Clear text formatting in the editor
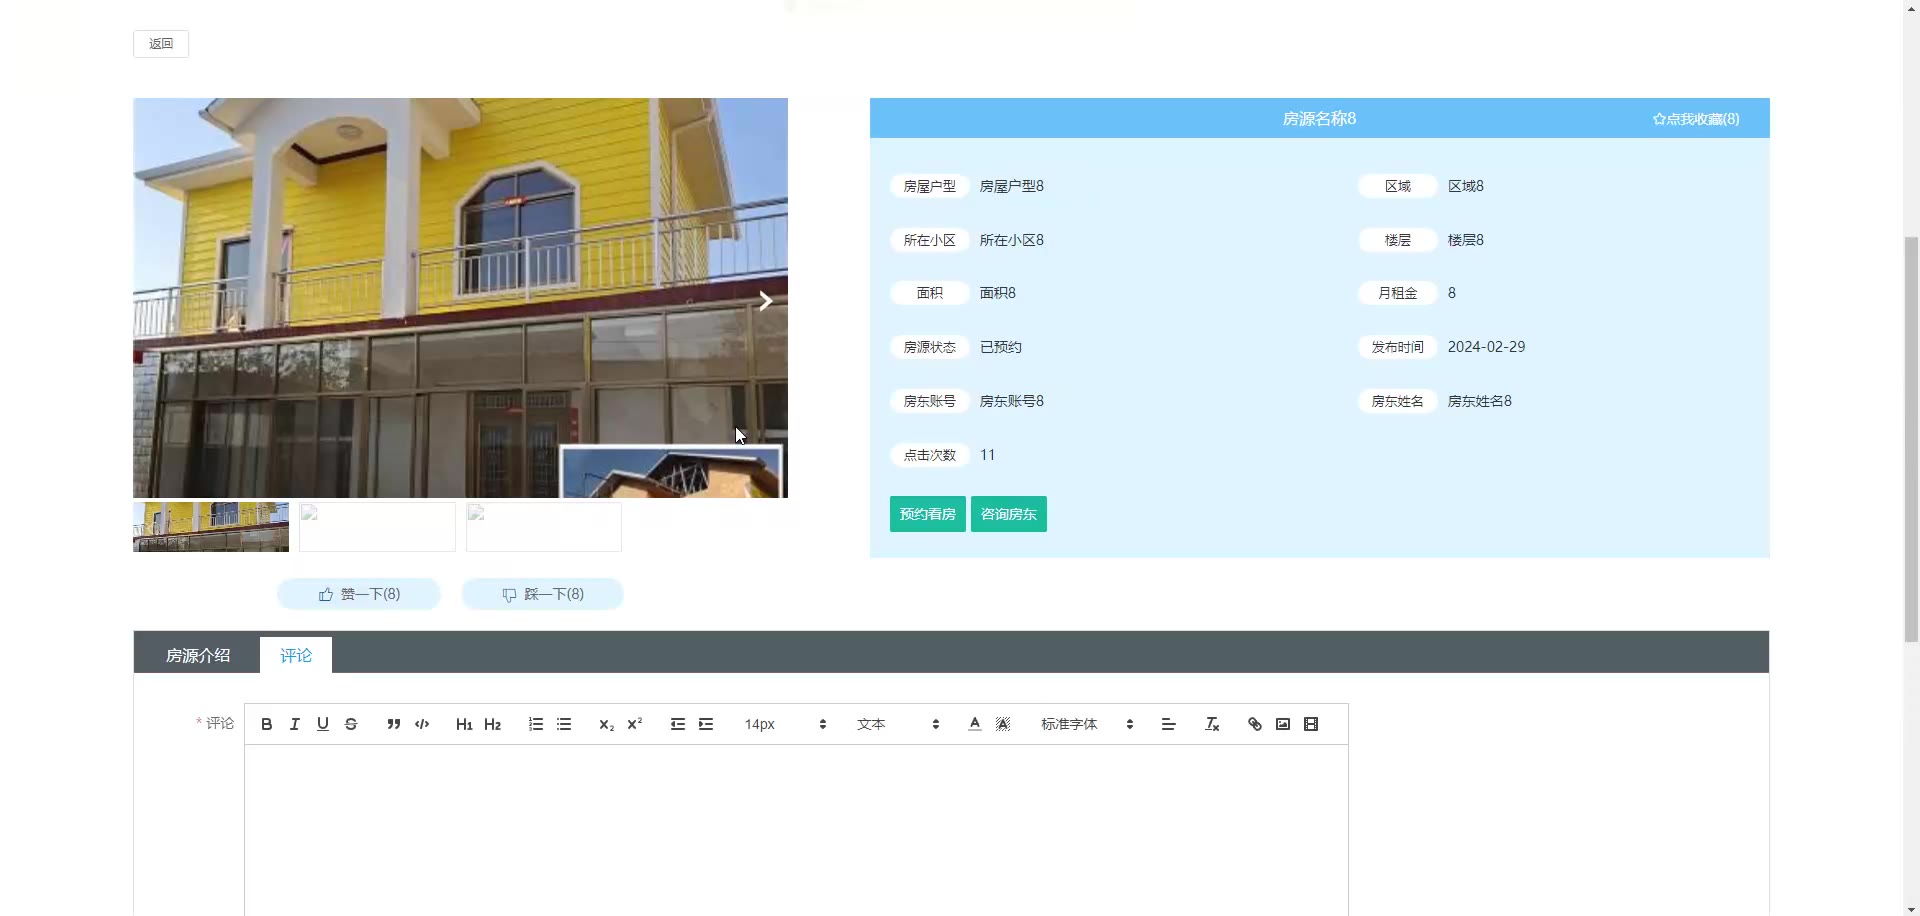This screenshot has width=1920, height=916. [1212, 724]
